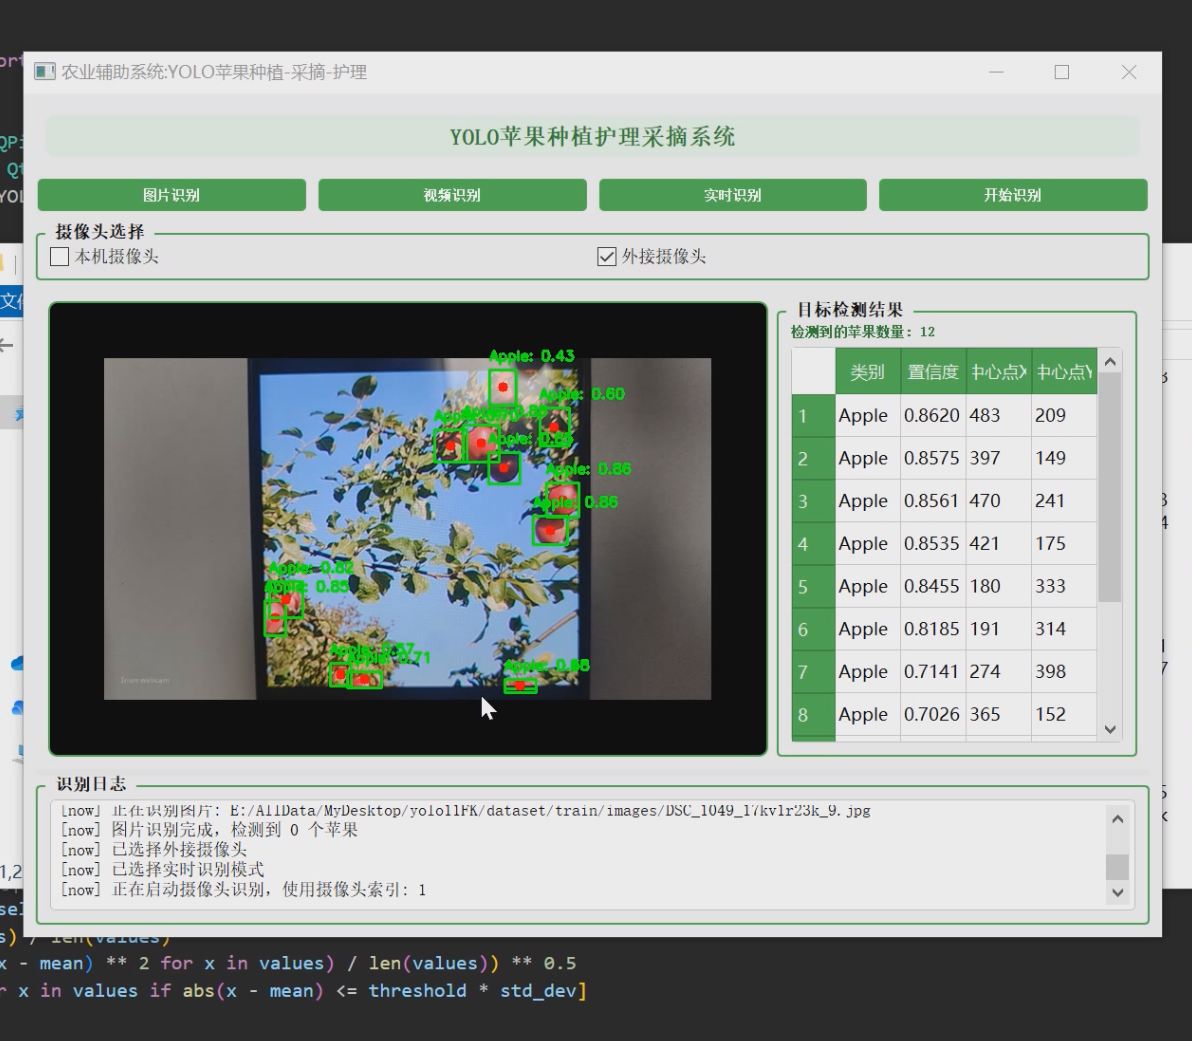The image size is (1192, 1041).
Task: Click center X cell 483
Action: click(999, 416)
